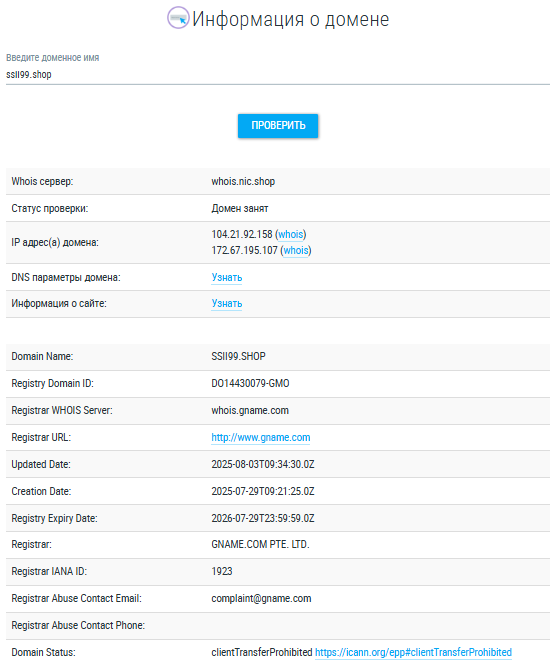This screenshot has width=559, height=665.
Task: Open the icann.org clientTransferProhibited link
Action: [x=414, y=652]
